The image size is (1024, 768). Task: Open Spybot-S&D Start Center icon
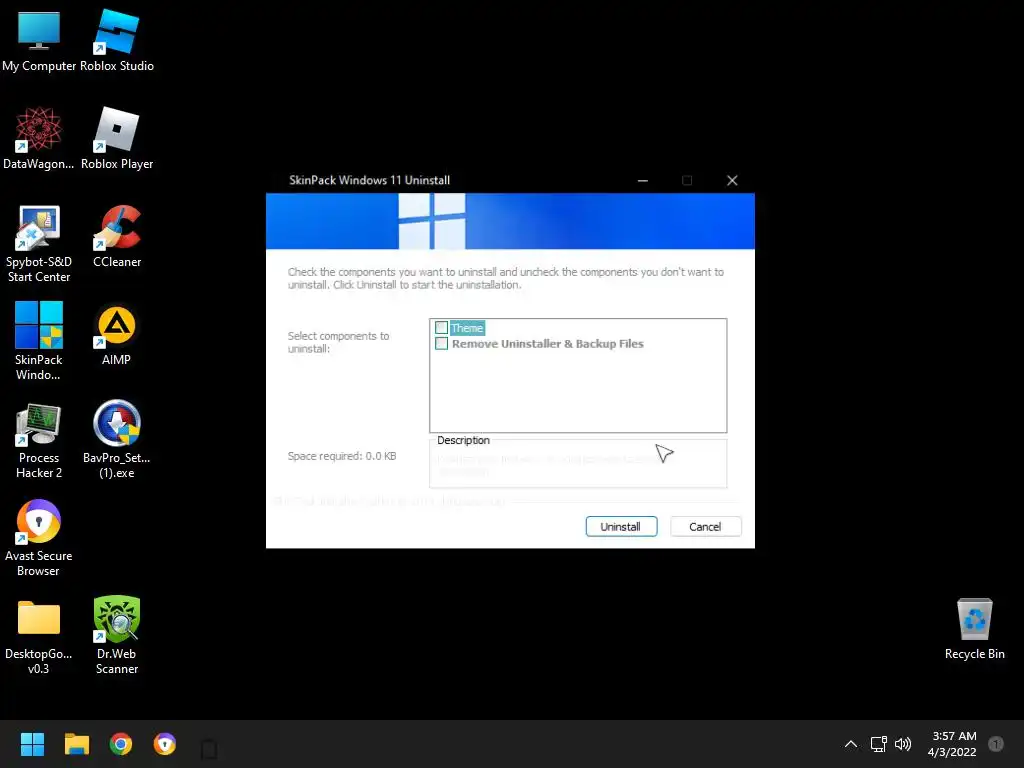[39, 244]
